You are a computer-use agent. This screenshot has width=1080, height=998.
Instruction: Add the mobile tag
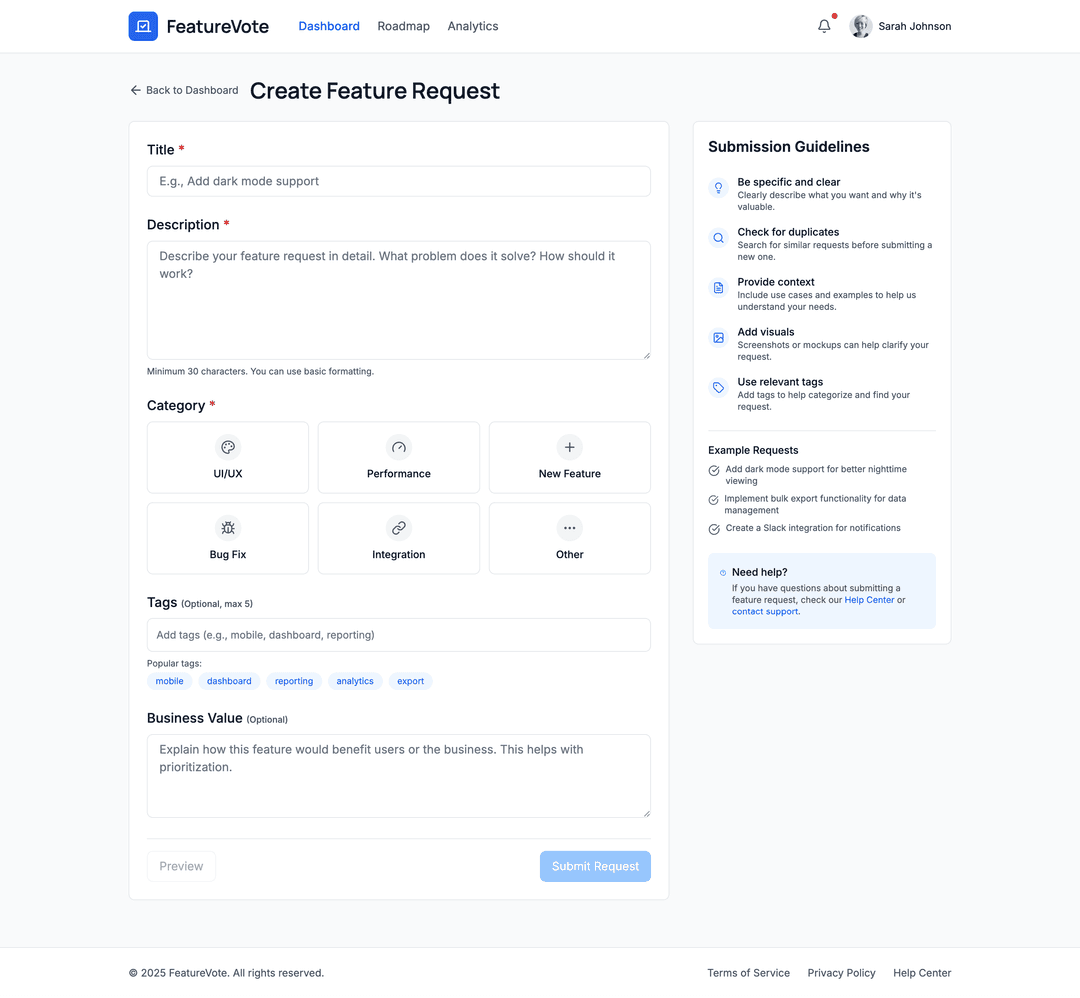[169, 681]
